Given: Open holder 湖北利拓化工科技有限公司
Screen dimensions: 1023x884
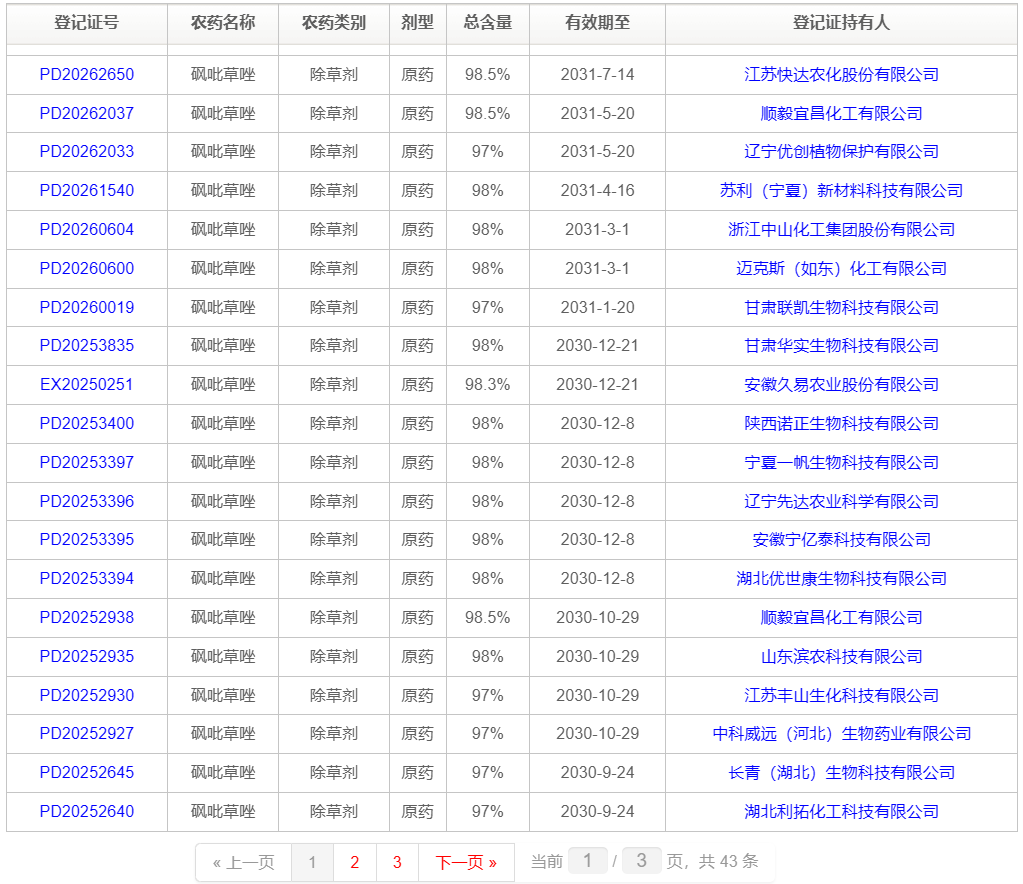Looking at the screenshot, I should pos(842,812).
